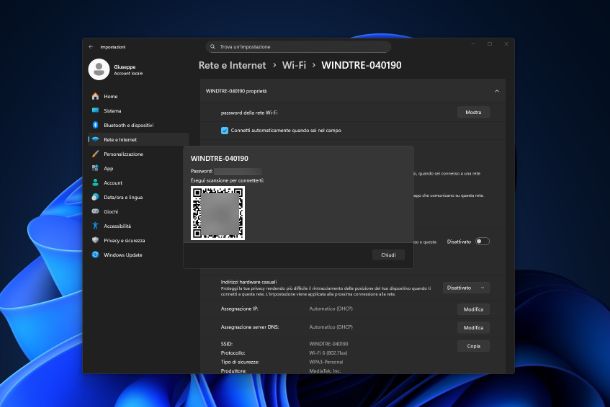Click the Windows Update icon
This screenshot has height=407, width=610.
coord(95,255)
